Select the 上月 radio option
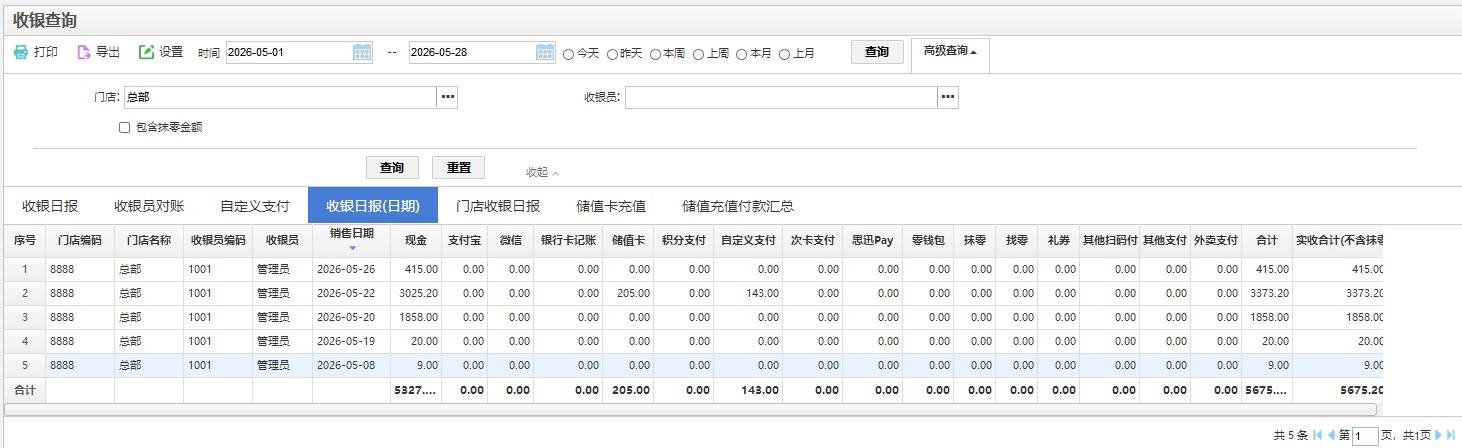 [x=785, y=54]
